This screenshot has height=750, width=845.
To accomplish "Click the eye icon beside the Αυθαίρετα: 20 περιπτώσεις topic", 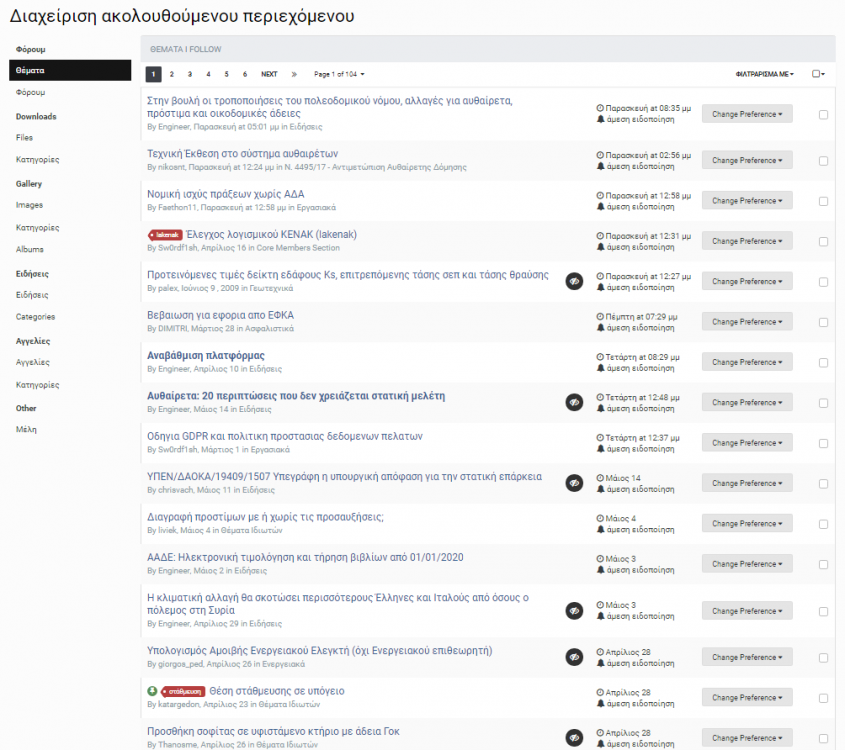I will (x=574, y=402).
